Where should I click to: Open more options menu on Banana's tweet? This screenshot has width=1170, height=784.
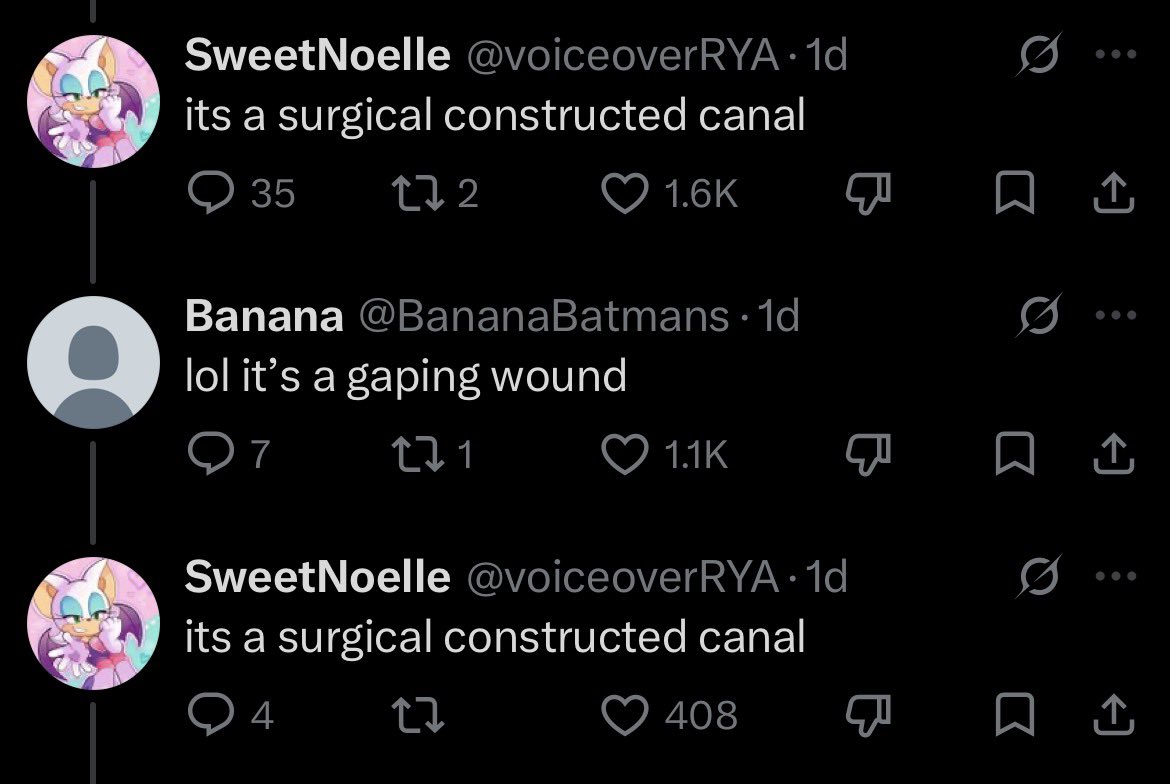coord(1116,315)
